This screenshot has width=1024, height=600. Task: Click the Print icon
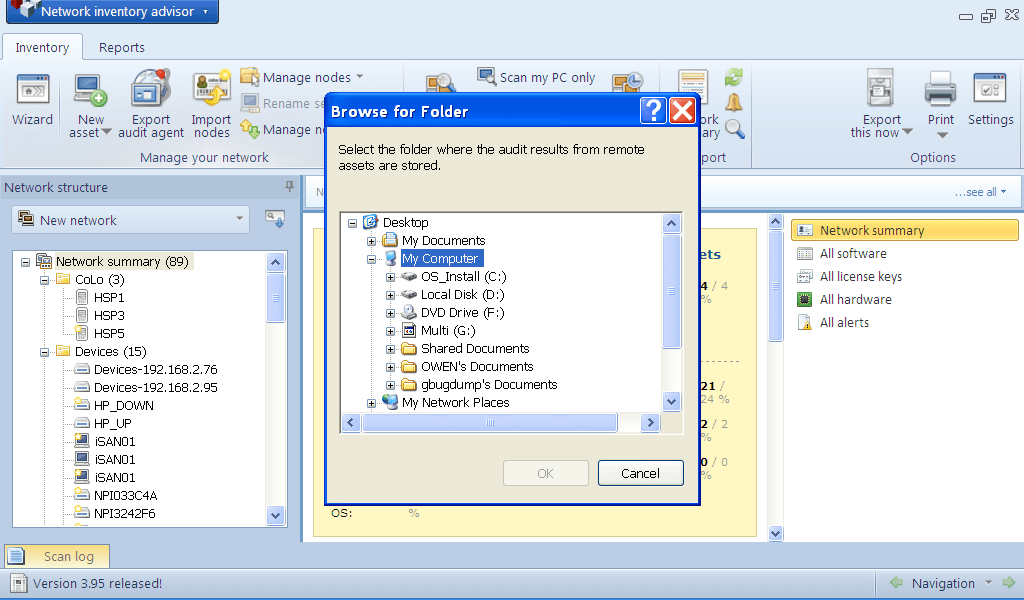(940, 88)
